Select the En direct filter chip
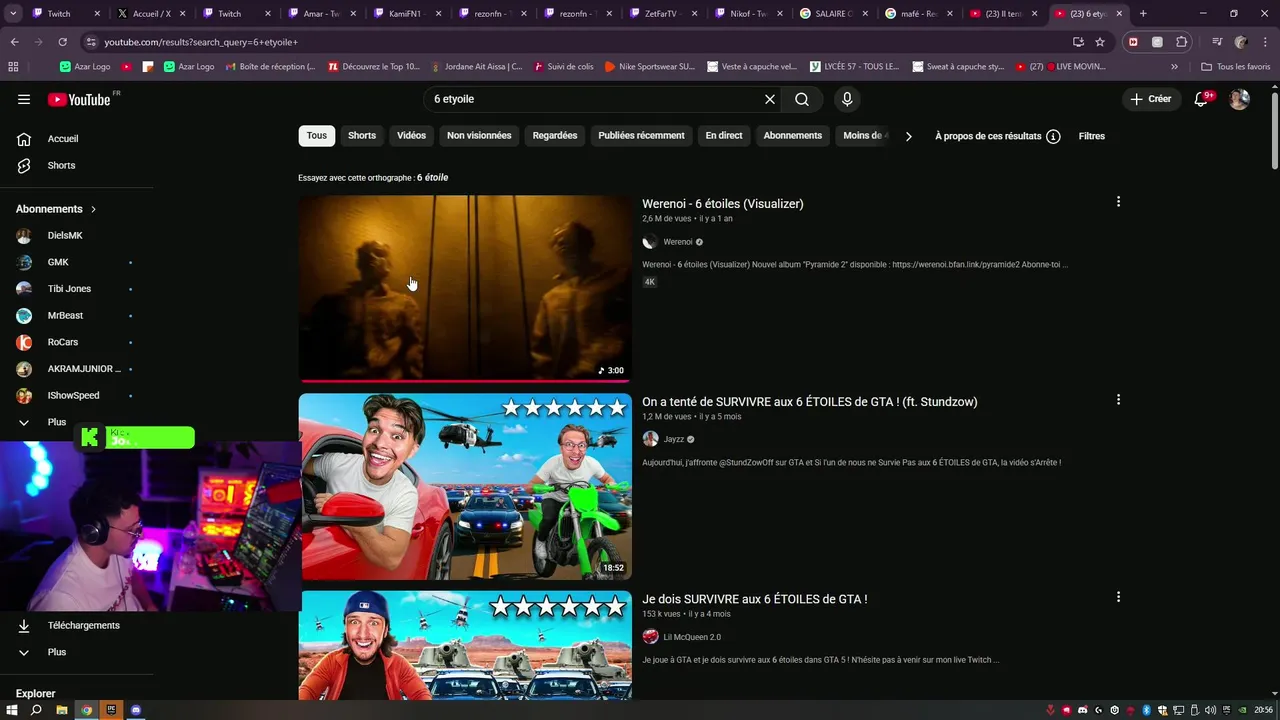1280x720 pixels. 724,136
